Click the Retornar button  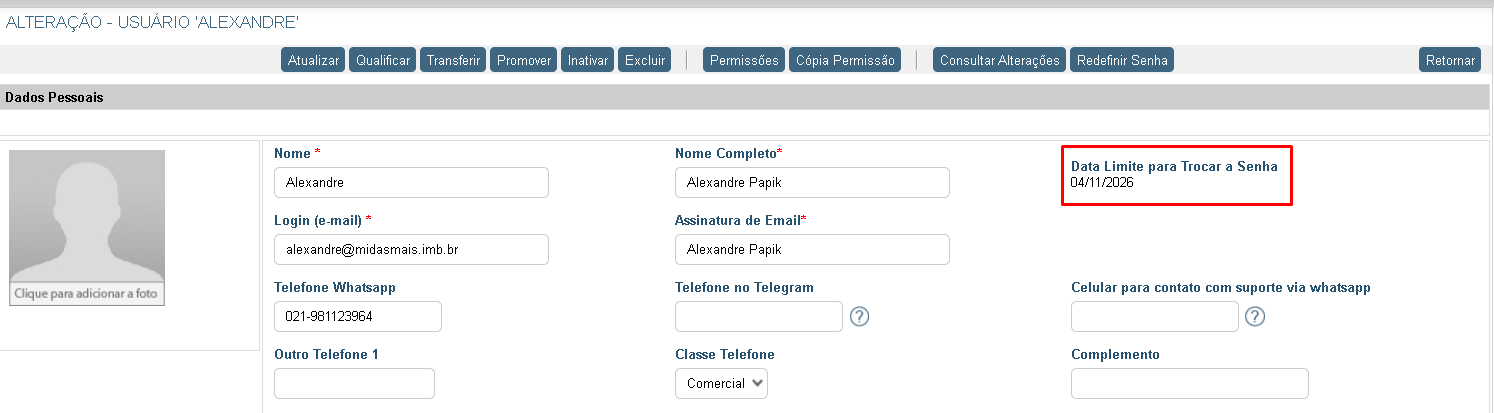coord(1450,60)
